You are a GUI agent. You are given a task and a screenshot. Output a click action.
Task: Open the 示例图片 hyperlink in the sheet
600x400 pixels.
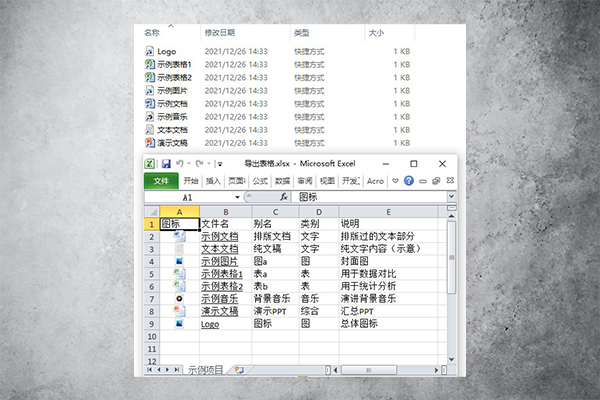(x=220, y=261)
